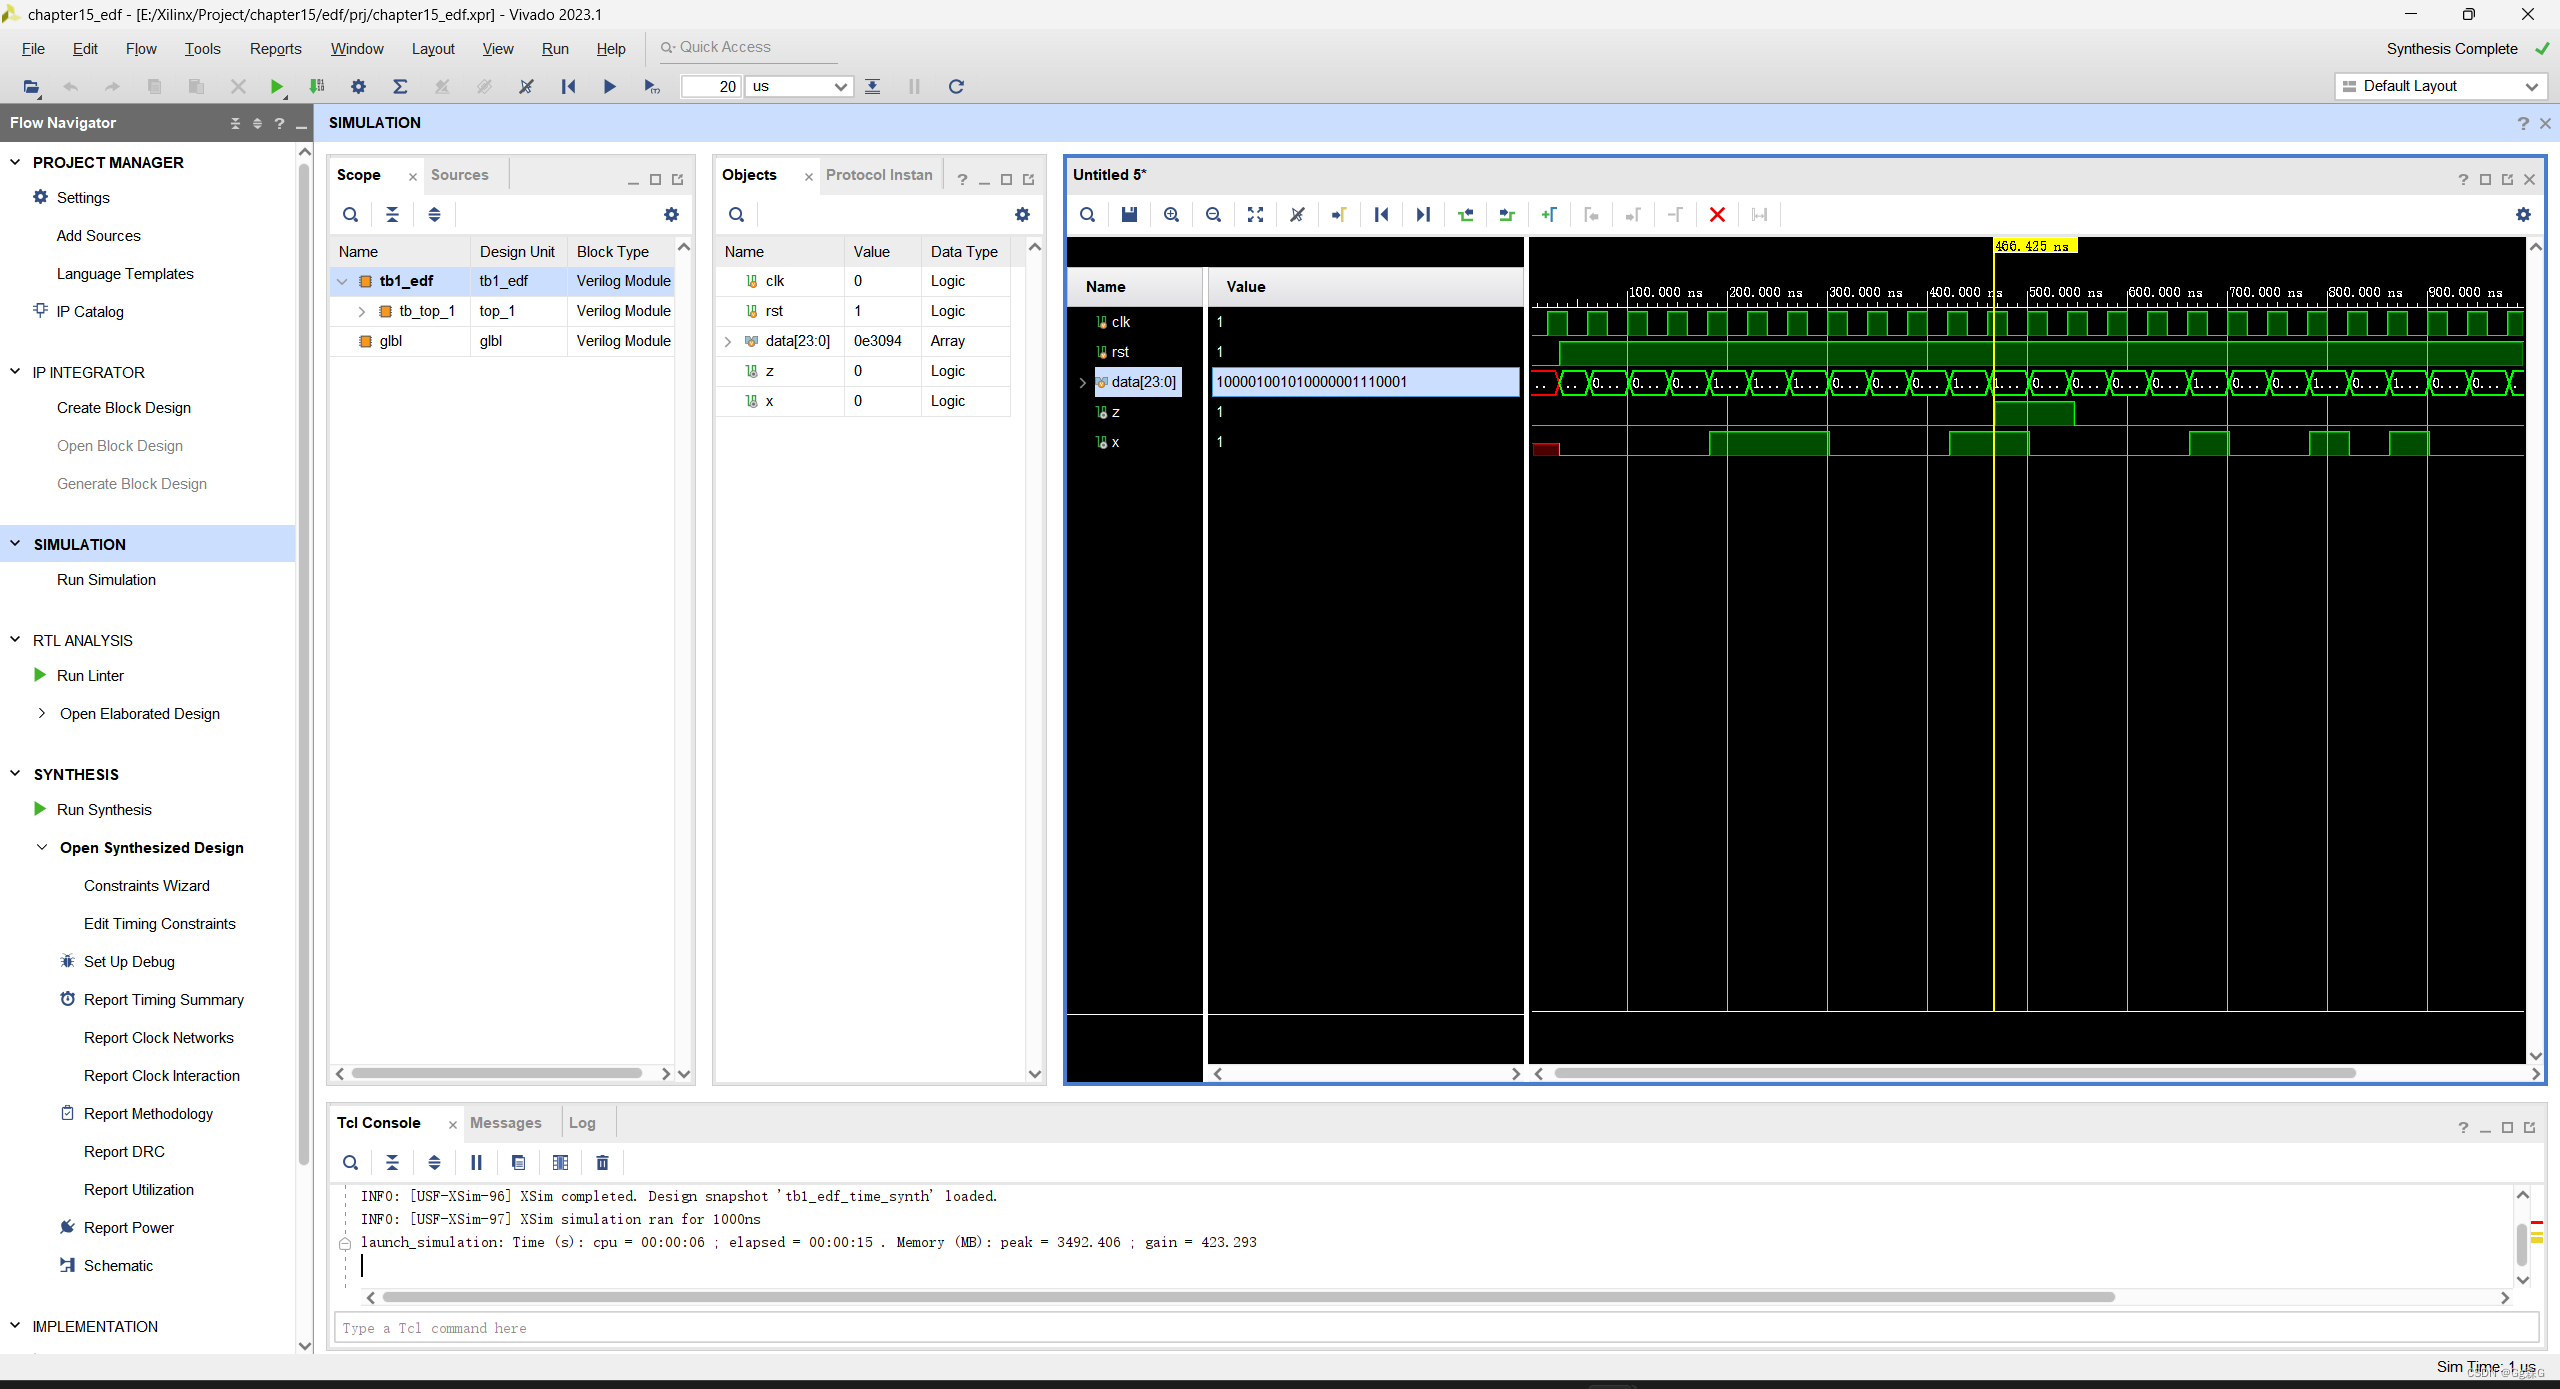Viewport: 2560px width, 1389px height.
Task: Open the Flow menu
Action: (x=140, y=48)
